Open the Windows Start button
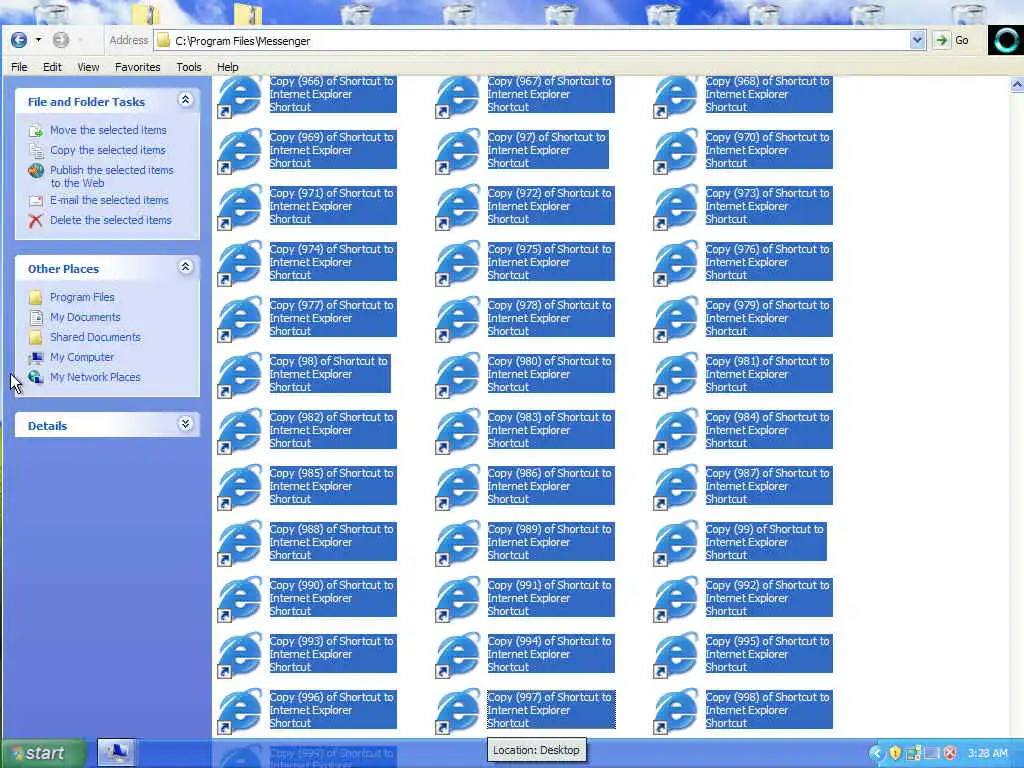1024x768 pixels. tap(43, 753)
